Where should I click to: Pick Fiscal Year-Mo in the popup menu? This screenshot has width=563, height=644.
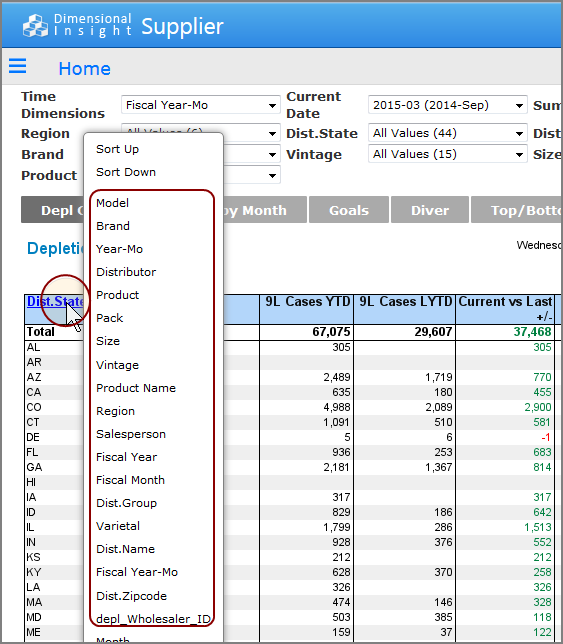137,572
